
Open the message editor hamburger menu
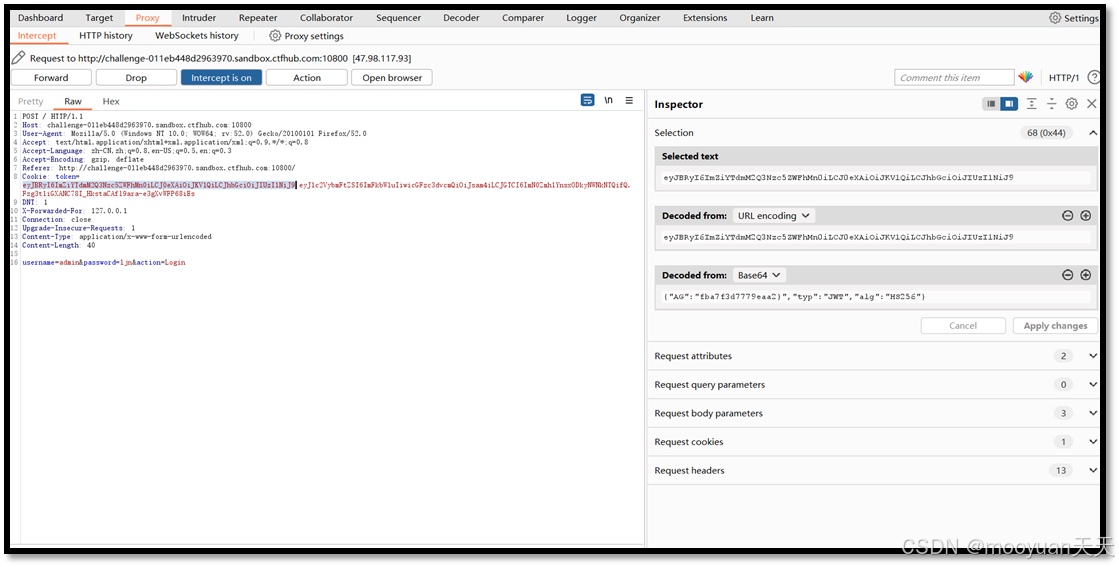coord(629,101)
